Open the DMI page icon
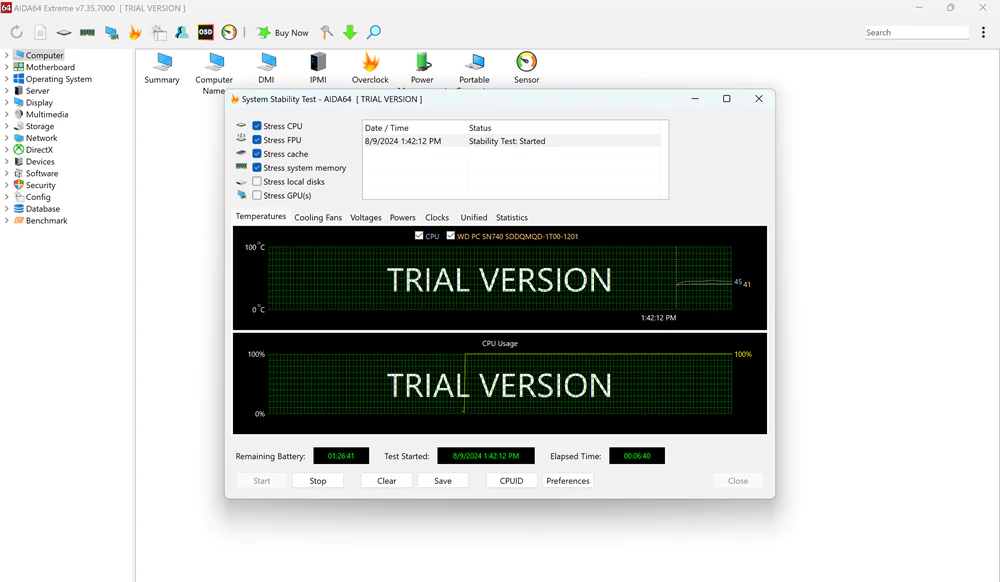 click(x=267, y=68)
